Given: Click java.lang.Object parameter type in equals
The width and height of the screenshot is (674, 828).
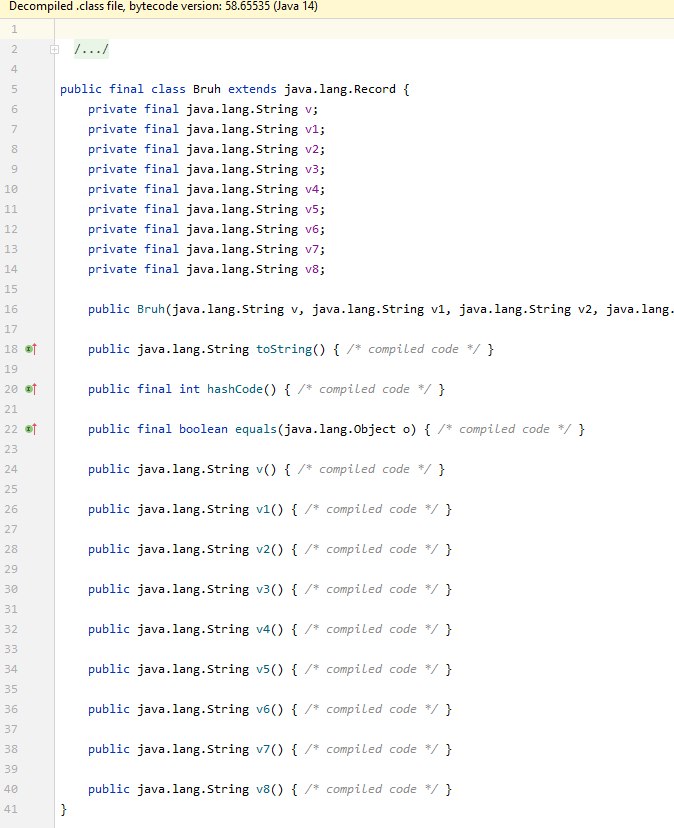Looking at the screenshot, I should point(340,429).
